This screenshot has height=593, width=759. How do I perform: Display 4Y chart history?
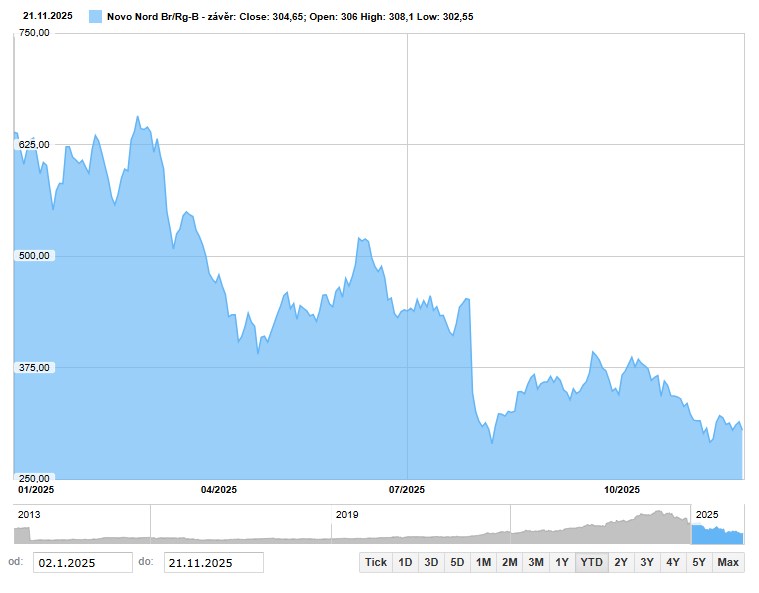[673, 562]
